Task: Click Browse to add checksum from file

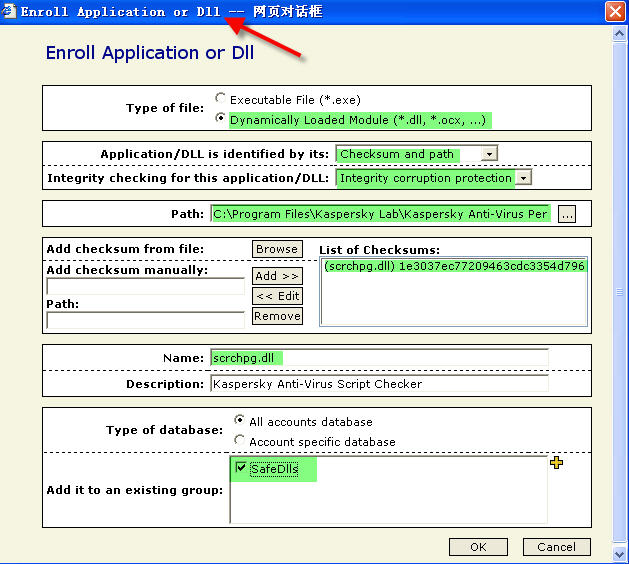Action: point(277,249)
